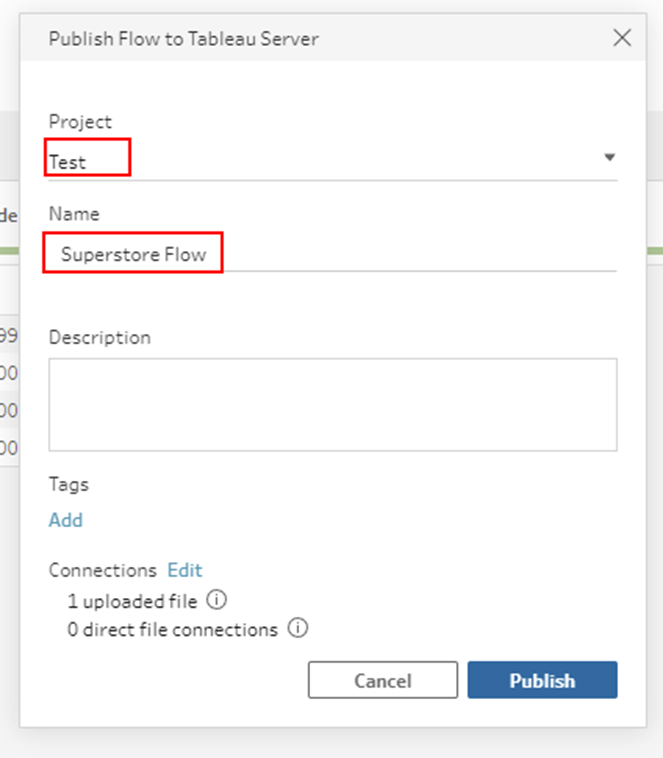Viewport: 663px width, 758px height.
Task: Click the Description field label
Action: (x=100, y=337)
